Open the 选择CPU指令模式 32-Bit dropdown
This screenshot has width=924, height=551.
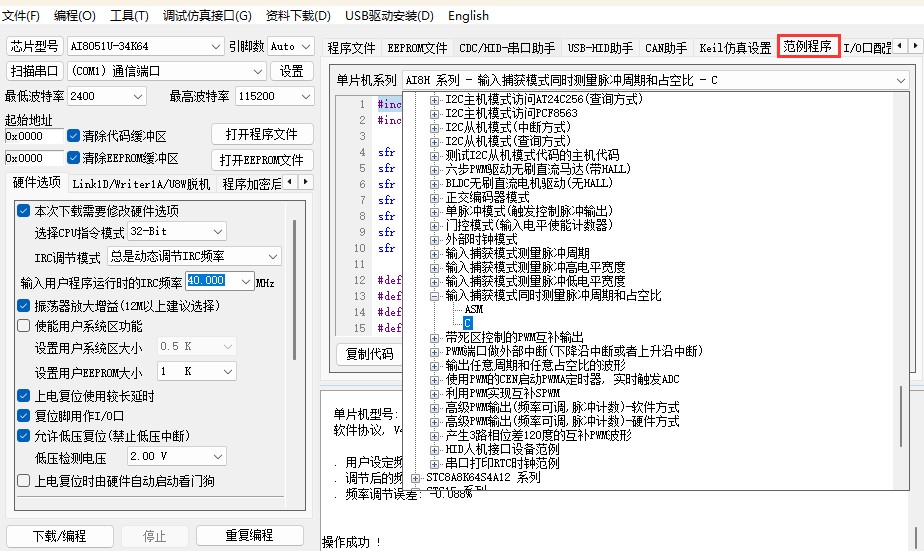(177, 232)
